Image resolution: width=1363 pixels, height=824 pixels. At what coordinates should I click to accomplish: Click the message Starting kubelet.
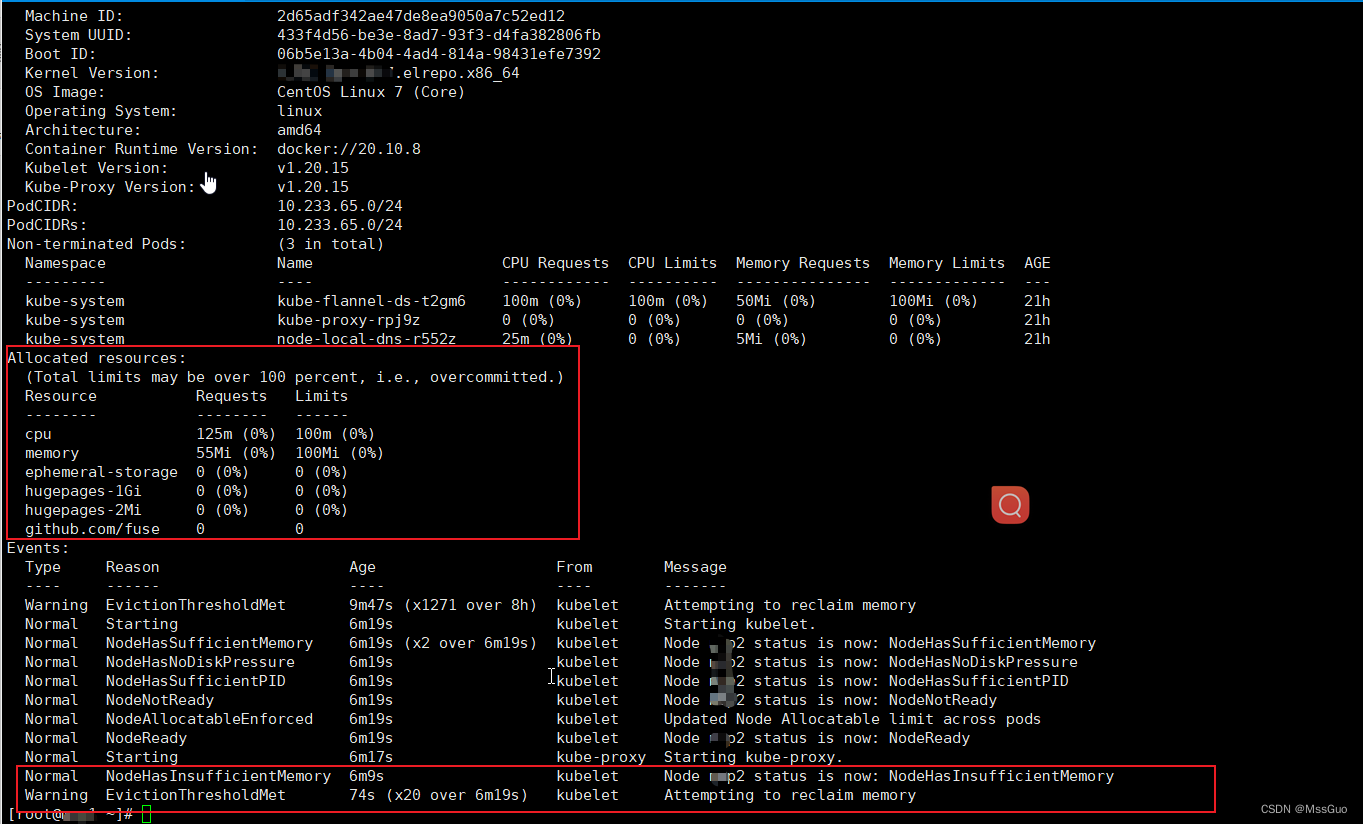(740, 624)
